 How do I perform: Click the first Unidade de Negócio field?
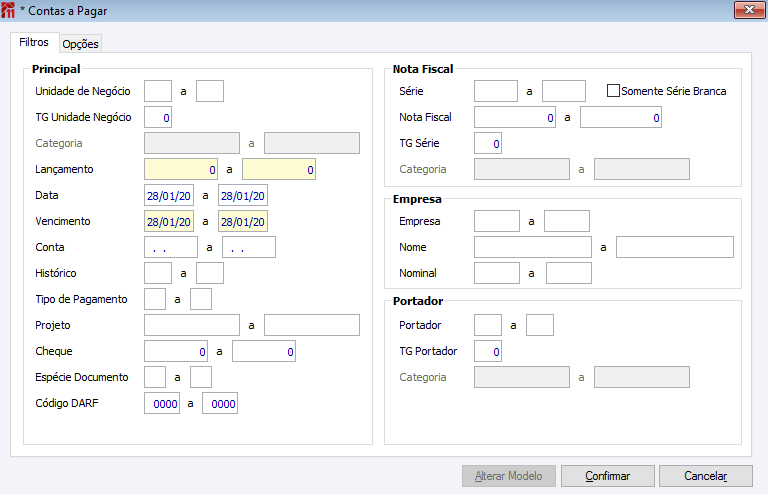(158, 91)
